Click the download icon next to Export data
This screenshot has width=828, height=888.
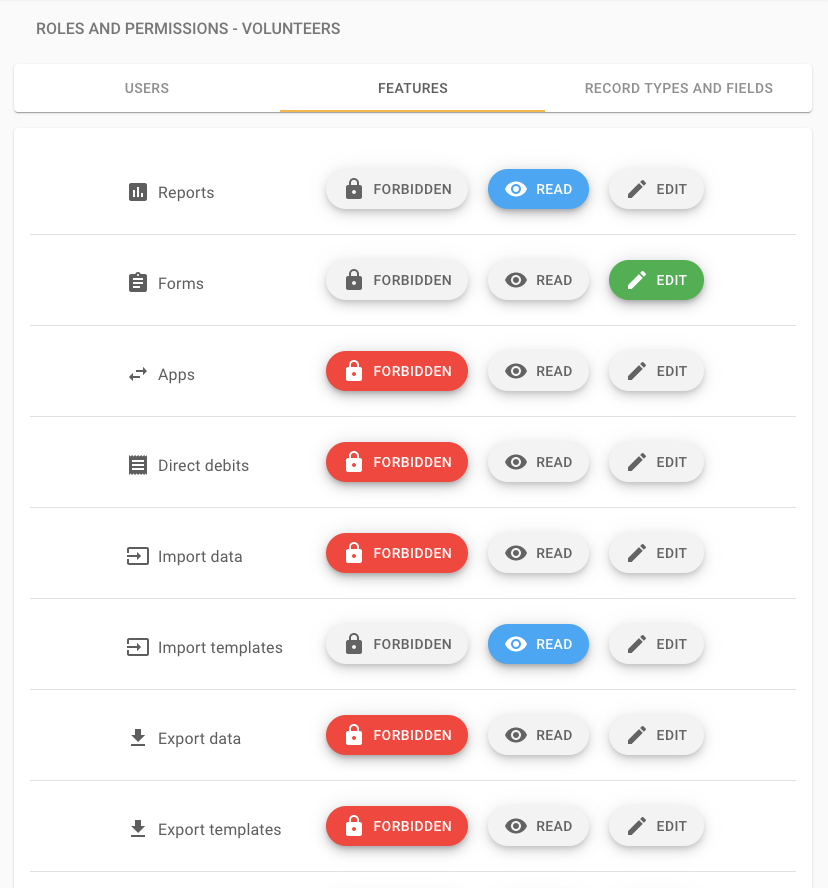(x=137, y=738)
